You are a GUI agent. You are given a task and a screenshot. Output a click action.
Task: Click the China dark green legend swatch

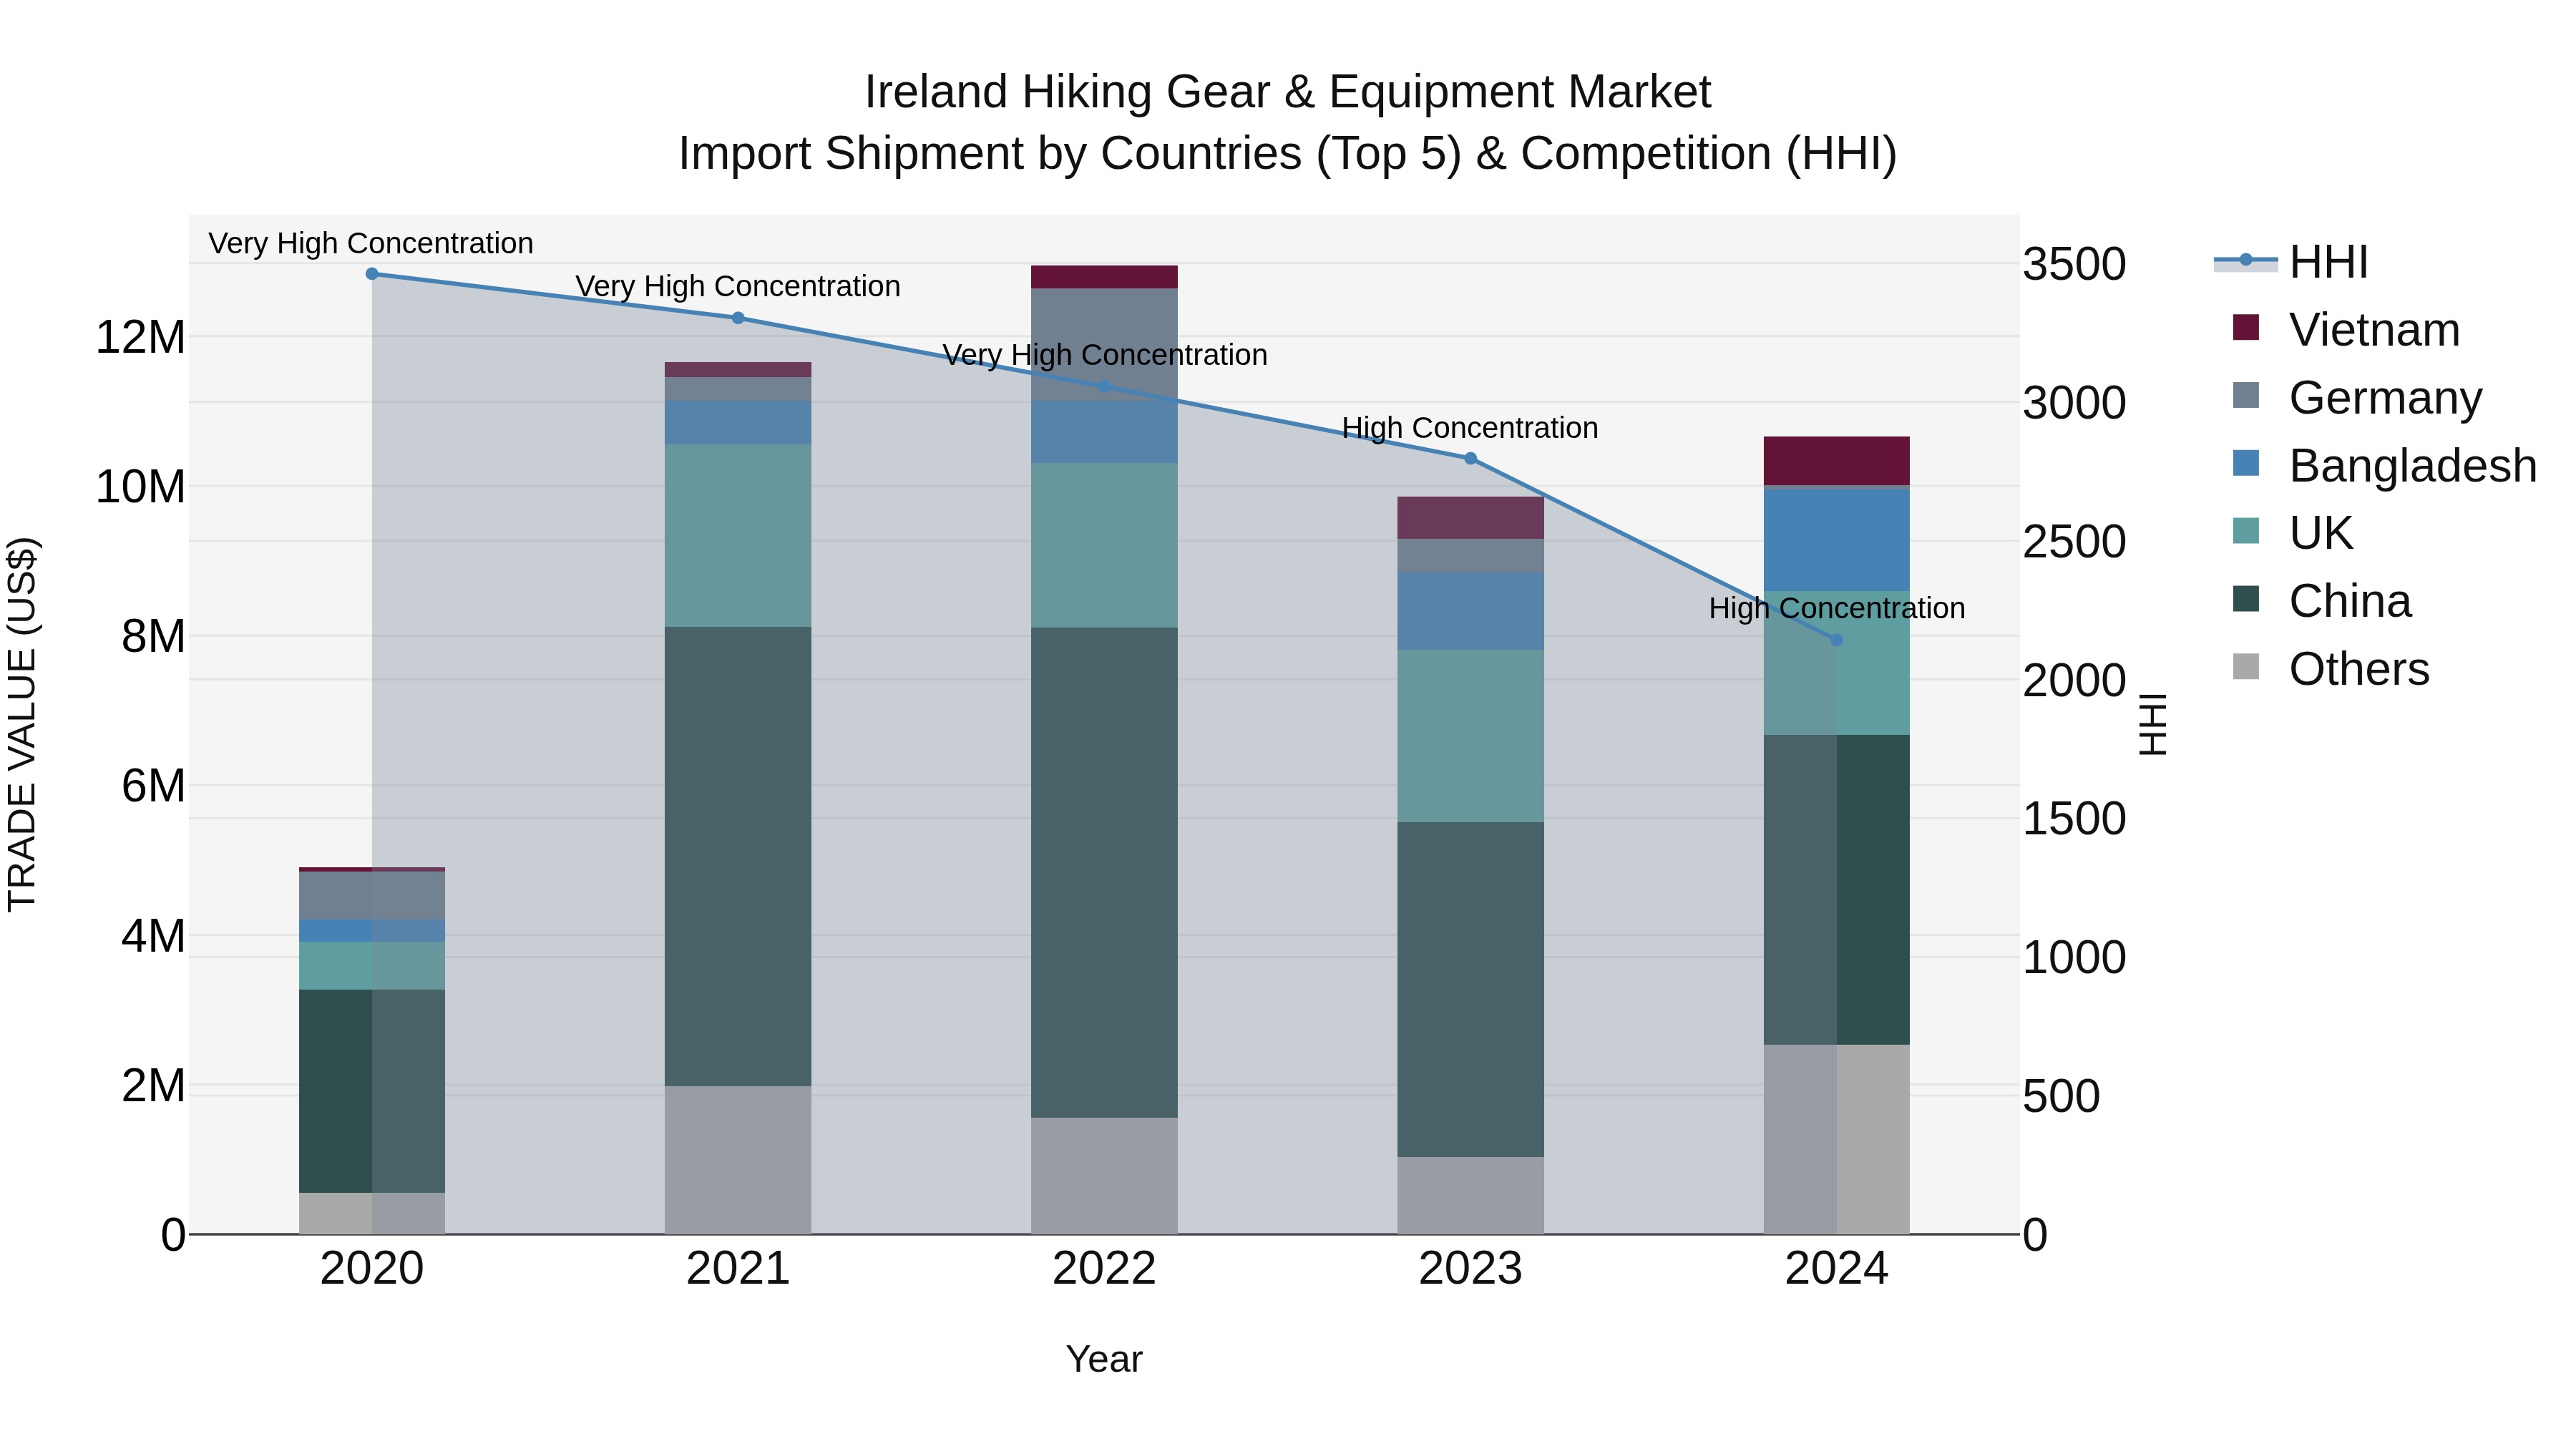2246,599
